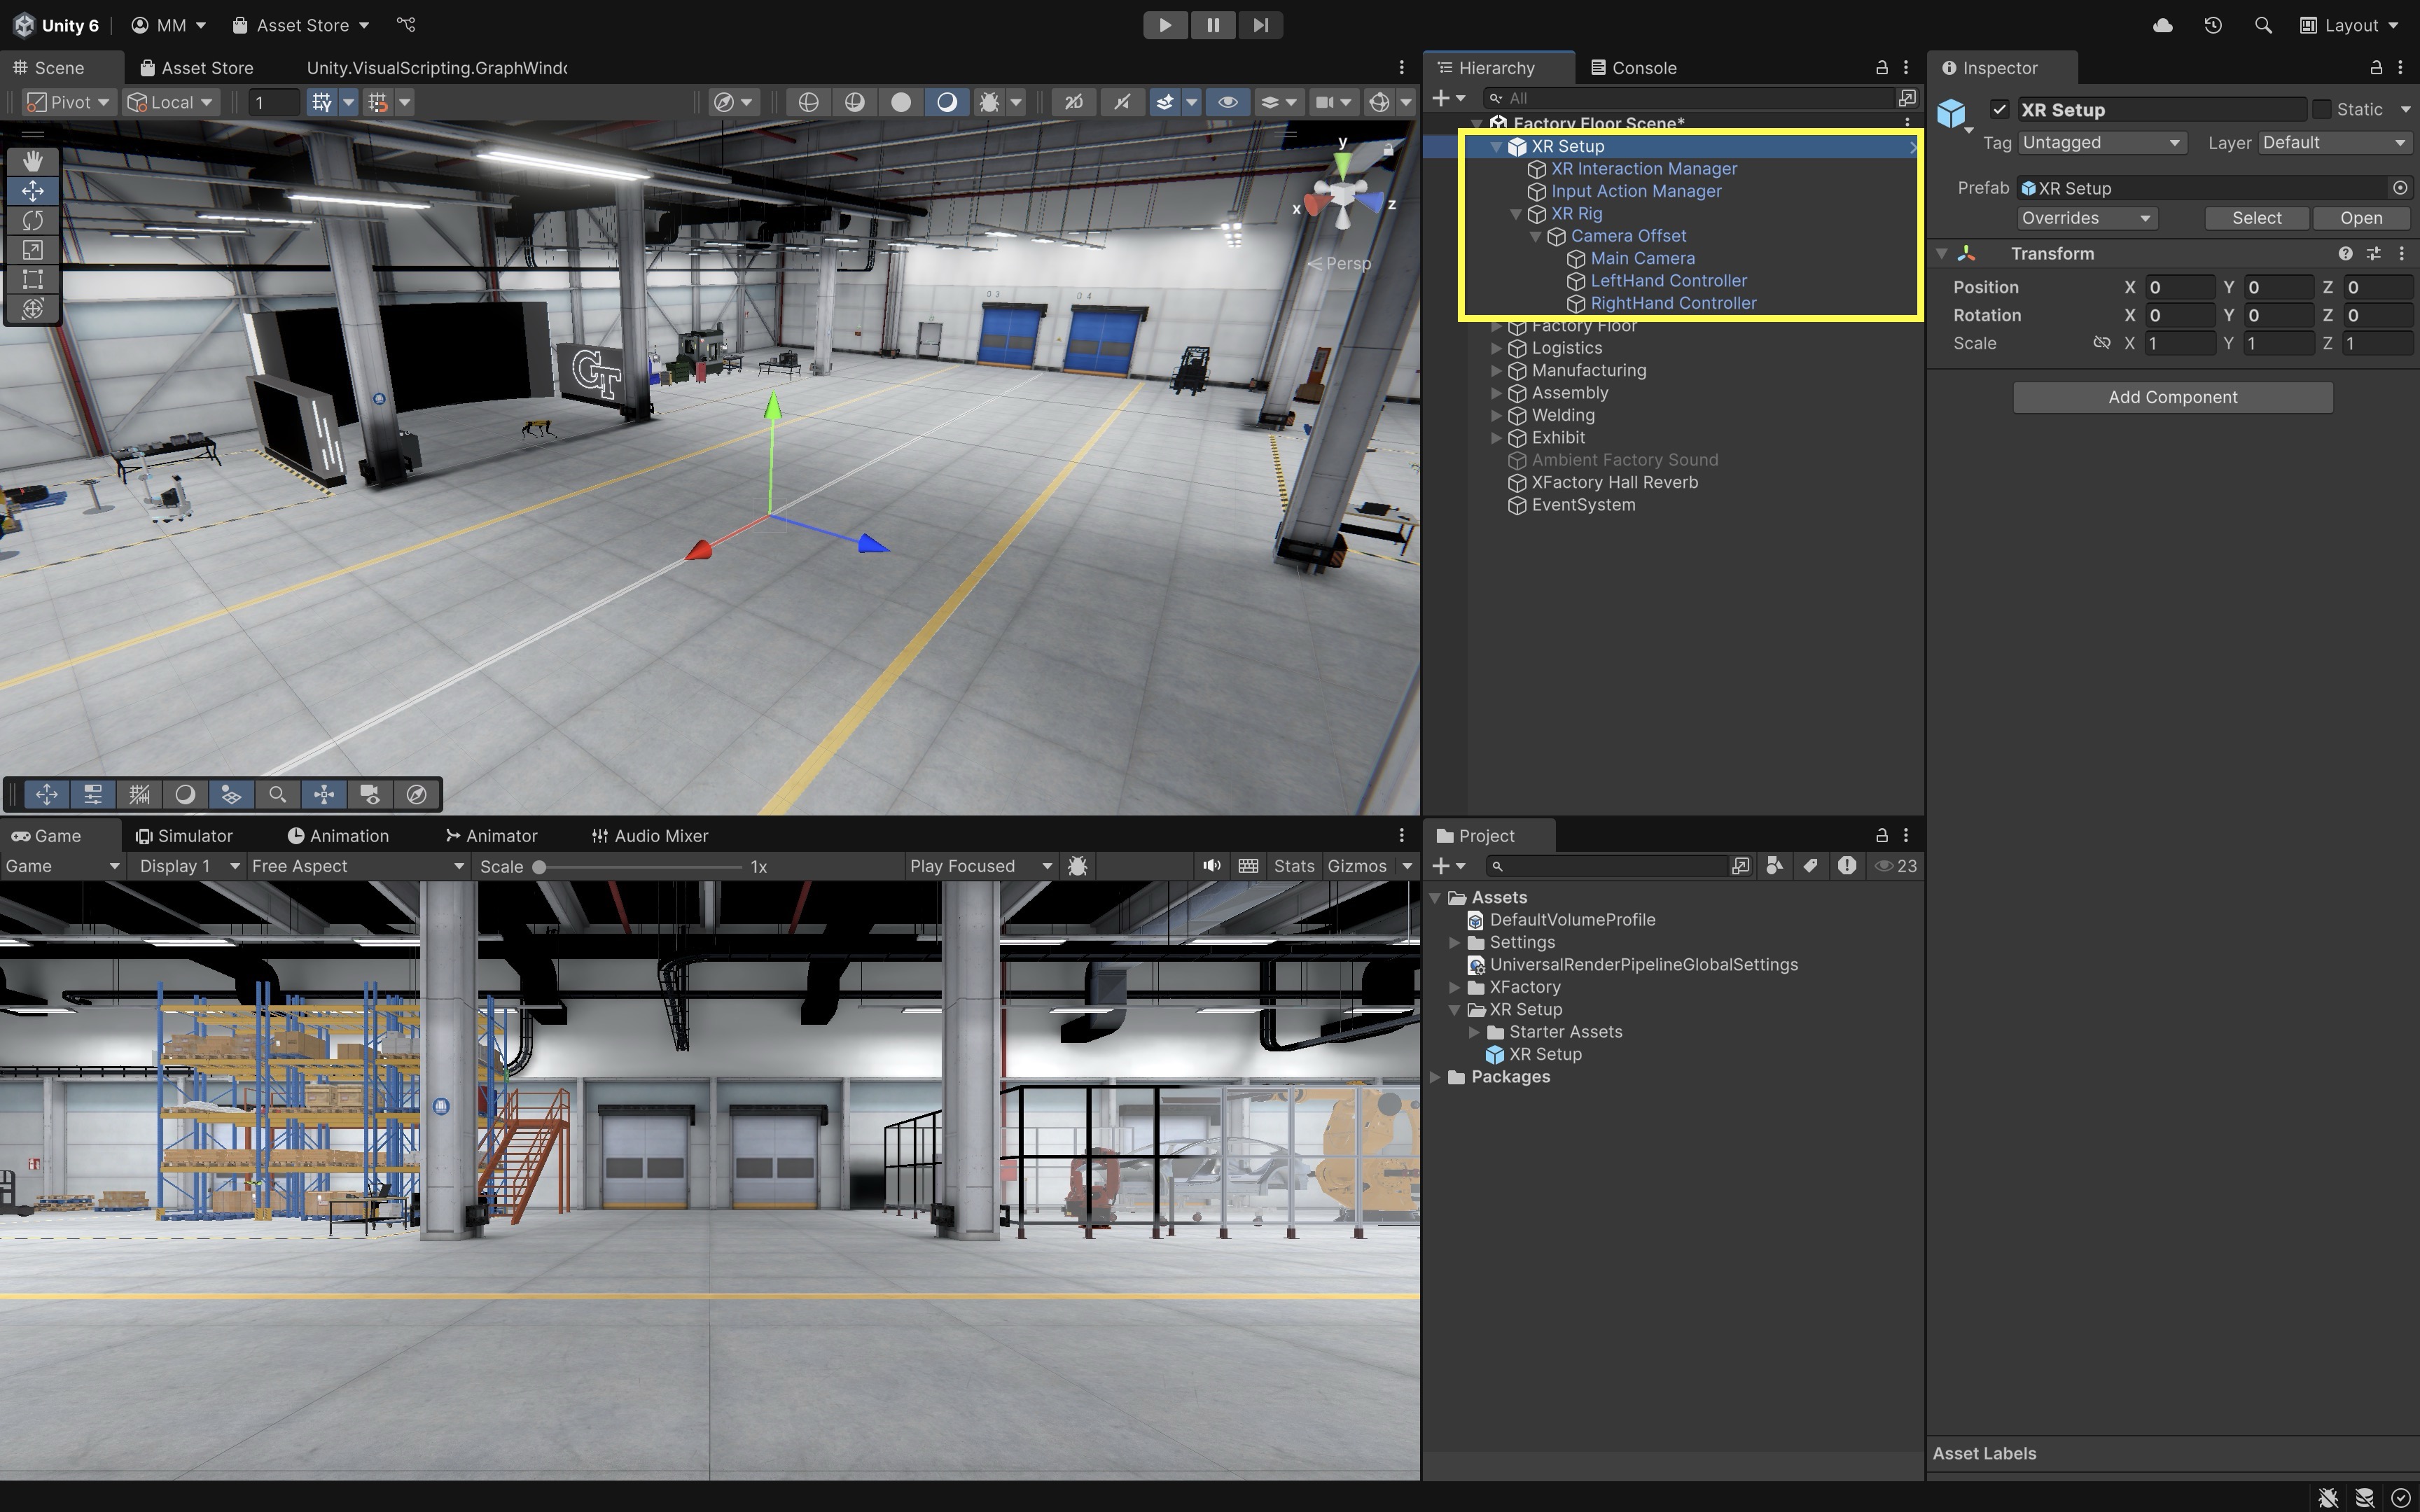Click the Gizmos button in Game view
The width and height of the screenshot is (2420, 1512).
coord(1357,866)
